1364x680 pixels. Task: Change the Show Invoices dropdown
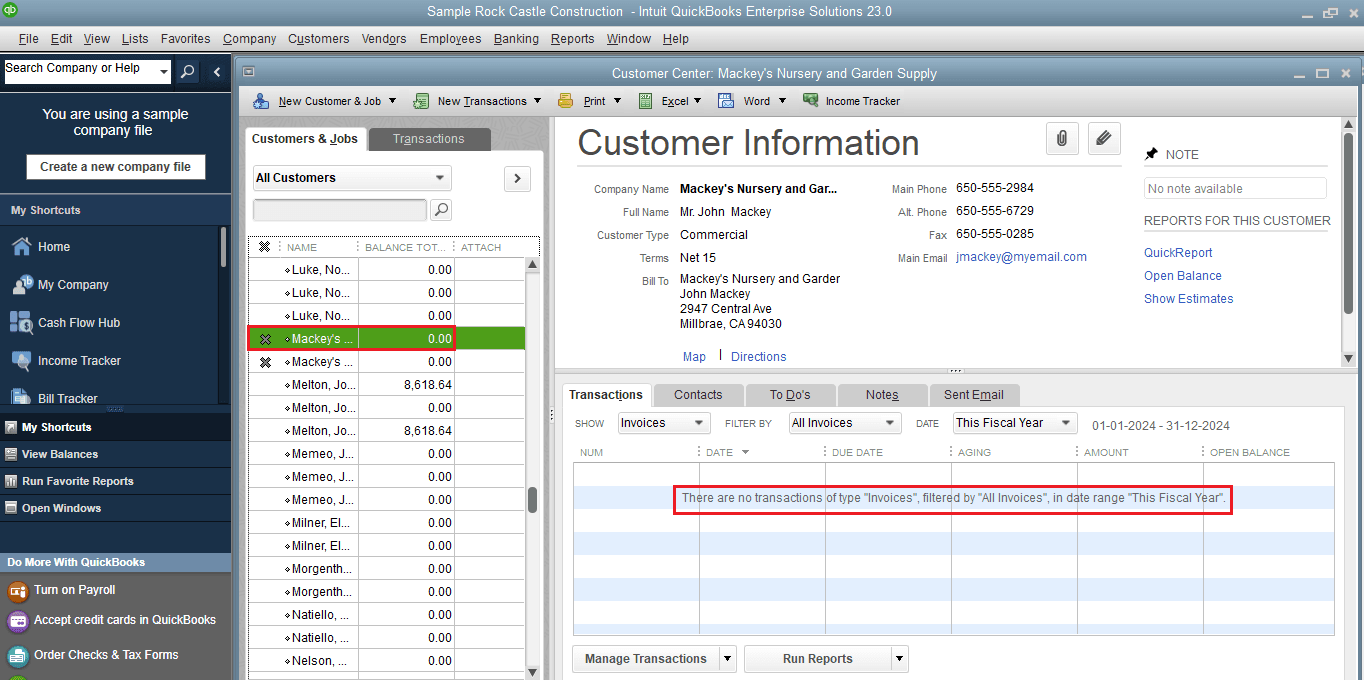[663, 422]
